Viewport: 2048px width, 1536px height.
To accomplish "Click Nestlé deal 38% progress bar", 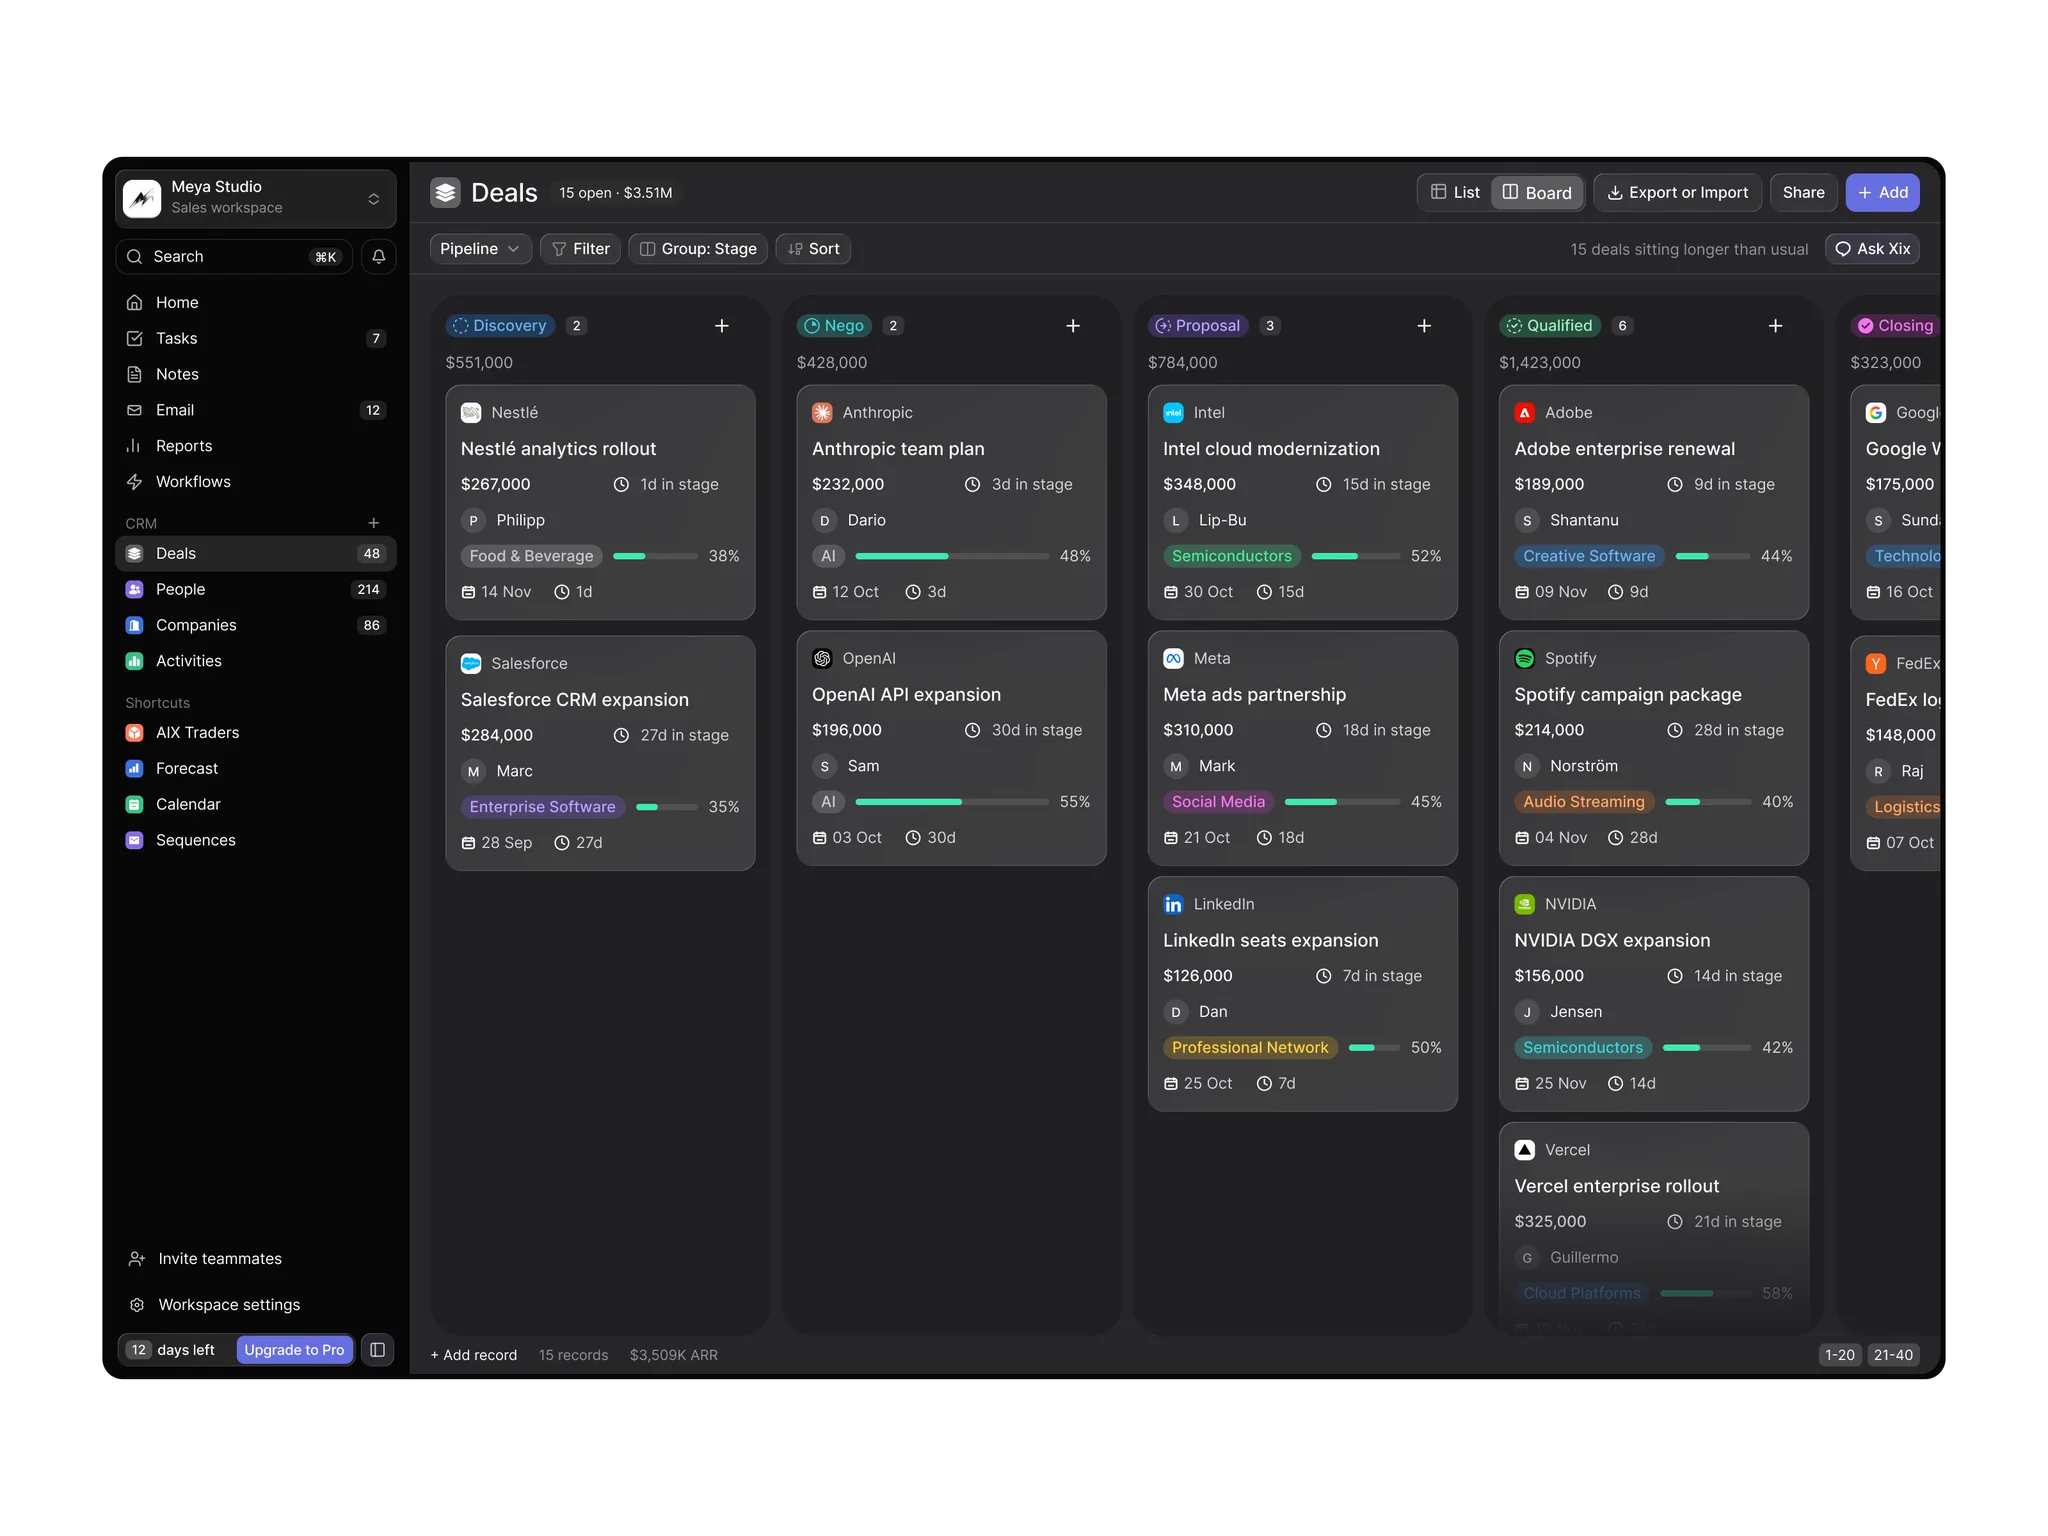I will pos(655,556).
